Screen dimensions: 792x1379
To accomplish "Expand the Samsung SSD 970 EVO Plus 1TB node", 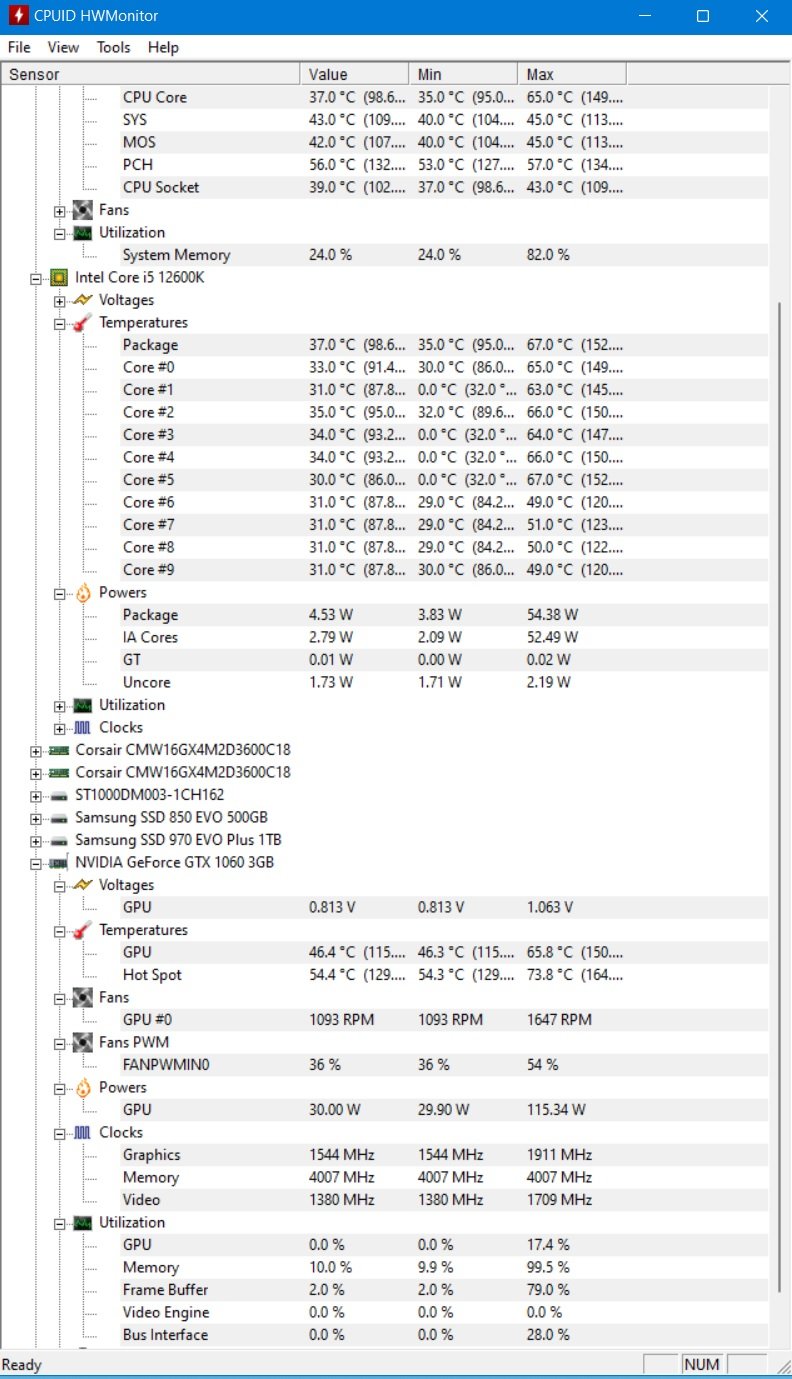I will pos(37,840).
